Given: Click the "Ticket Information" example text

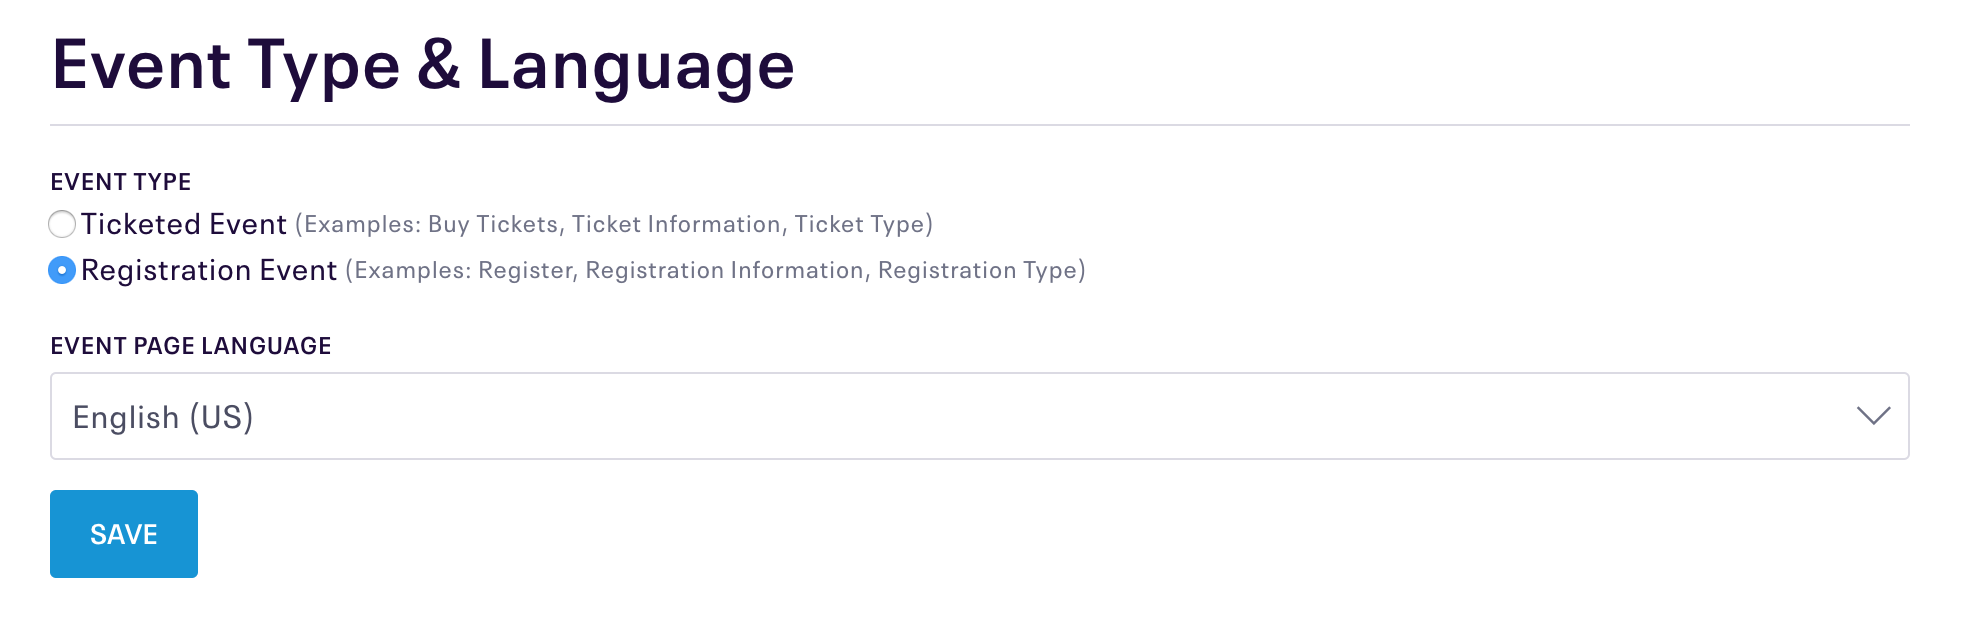Looking at the screenshot, I should (x=676, y=224).
